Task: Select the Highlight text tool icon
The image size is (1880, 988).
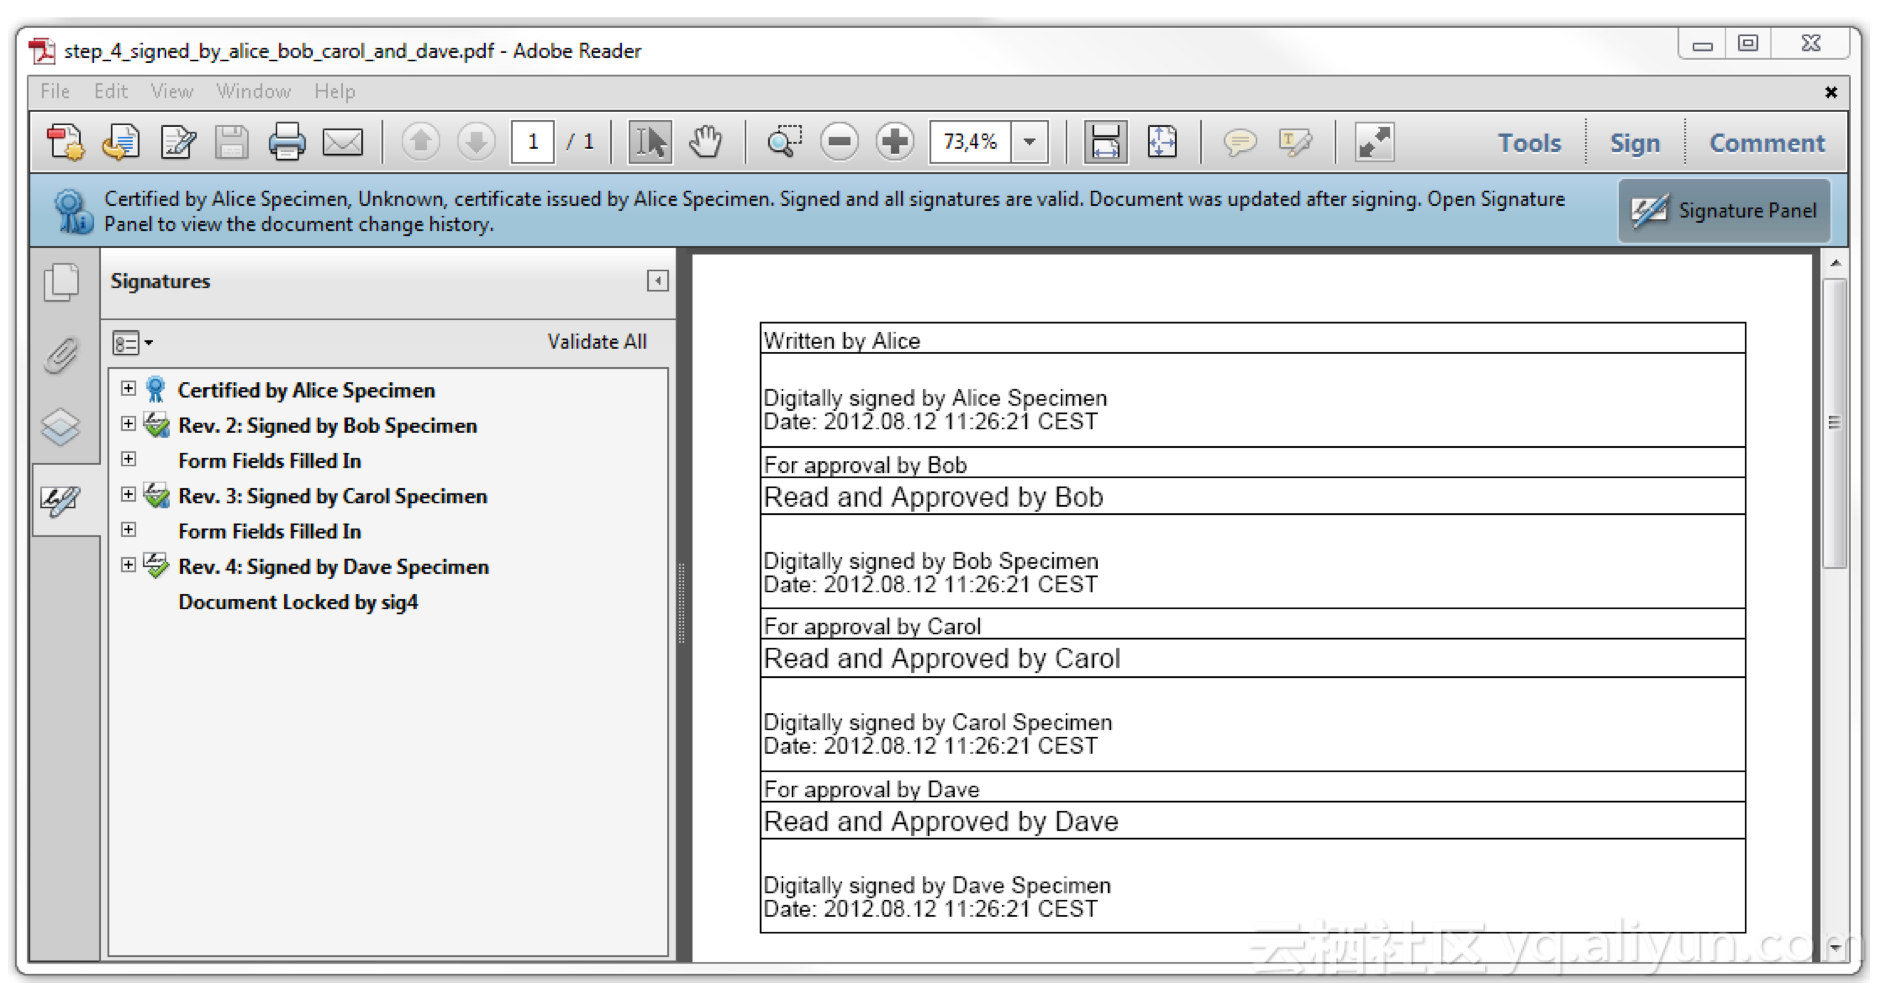Action: (x=1295, y=142)
